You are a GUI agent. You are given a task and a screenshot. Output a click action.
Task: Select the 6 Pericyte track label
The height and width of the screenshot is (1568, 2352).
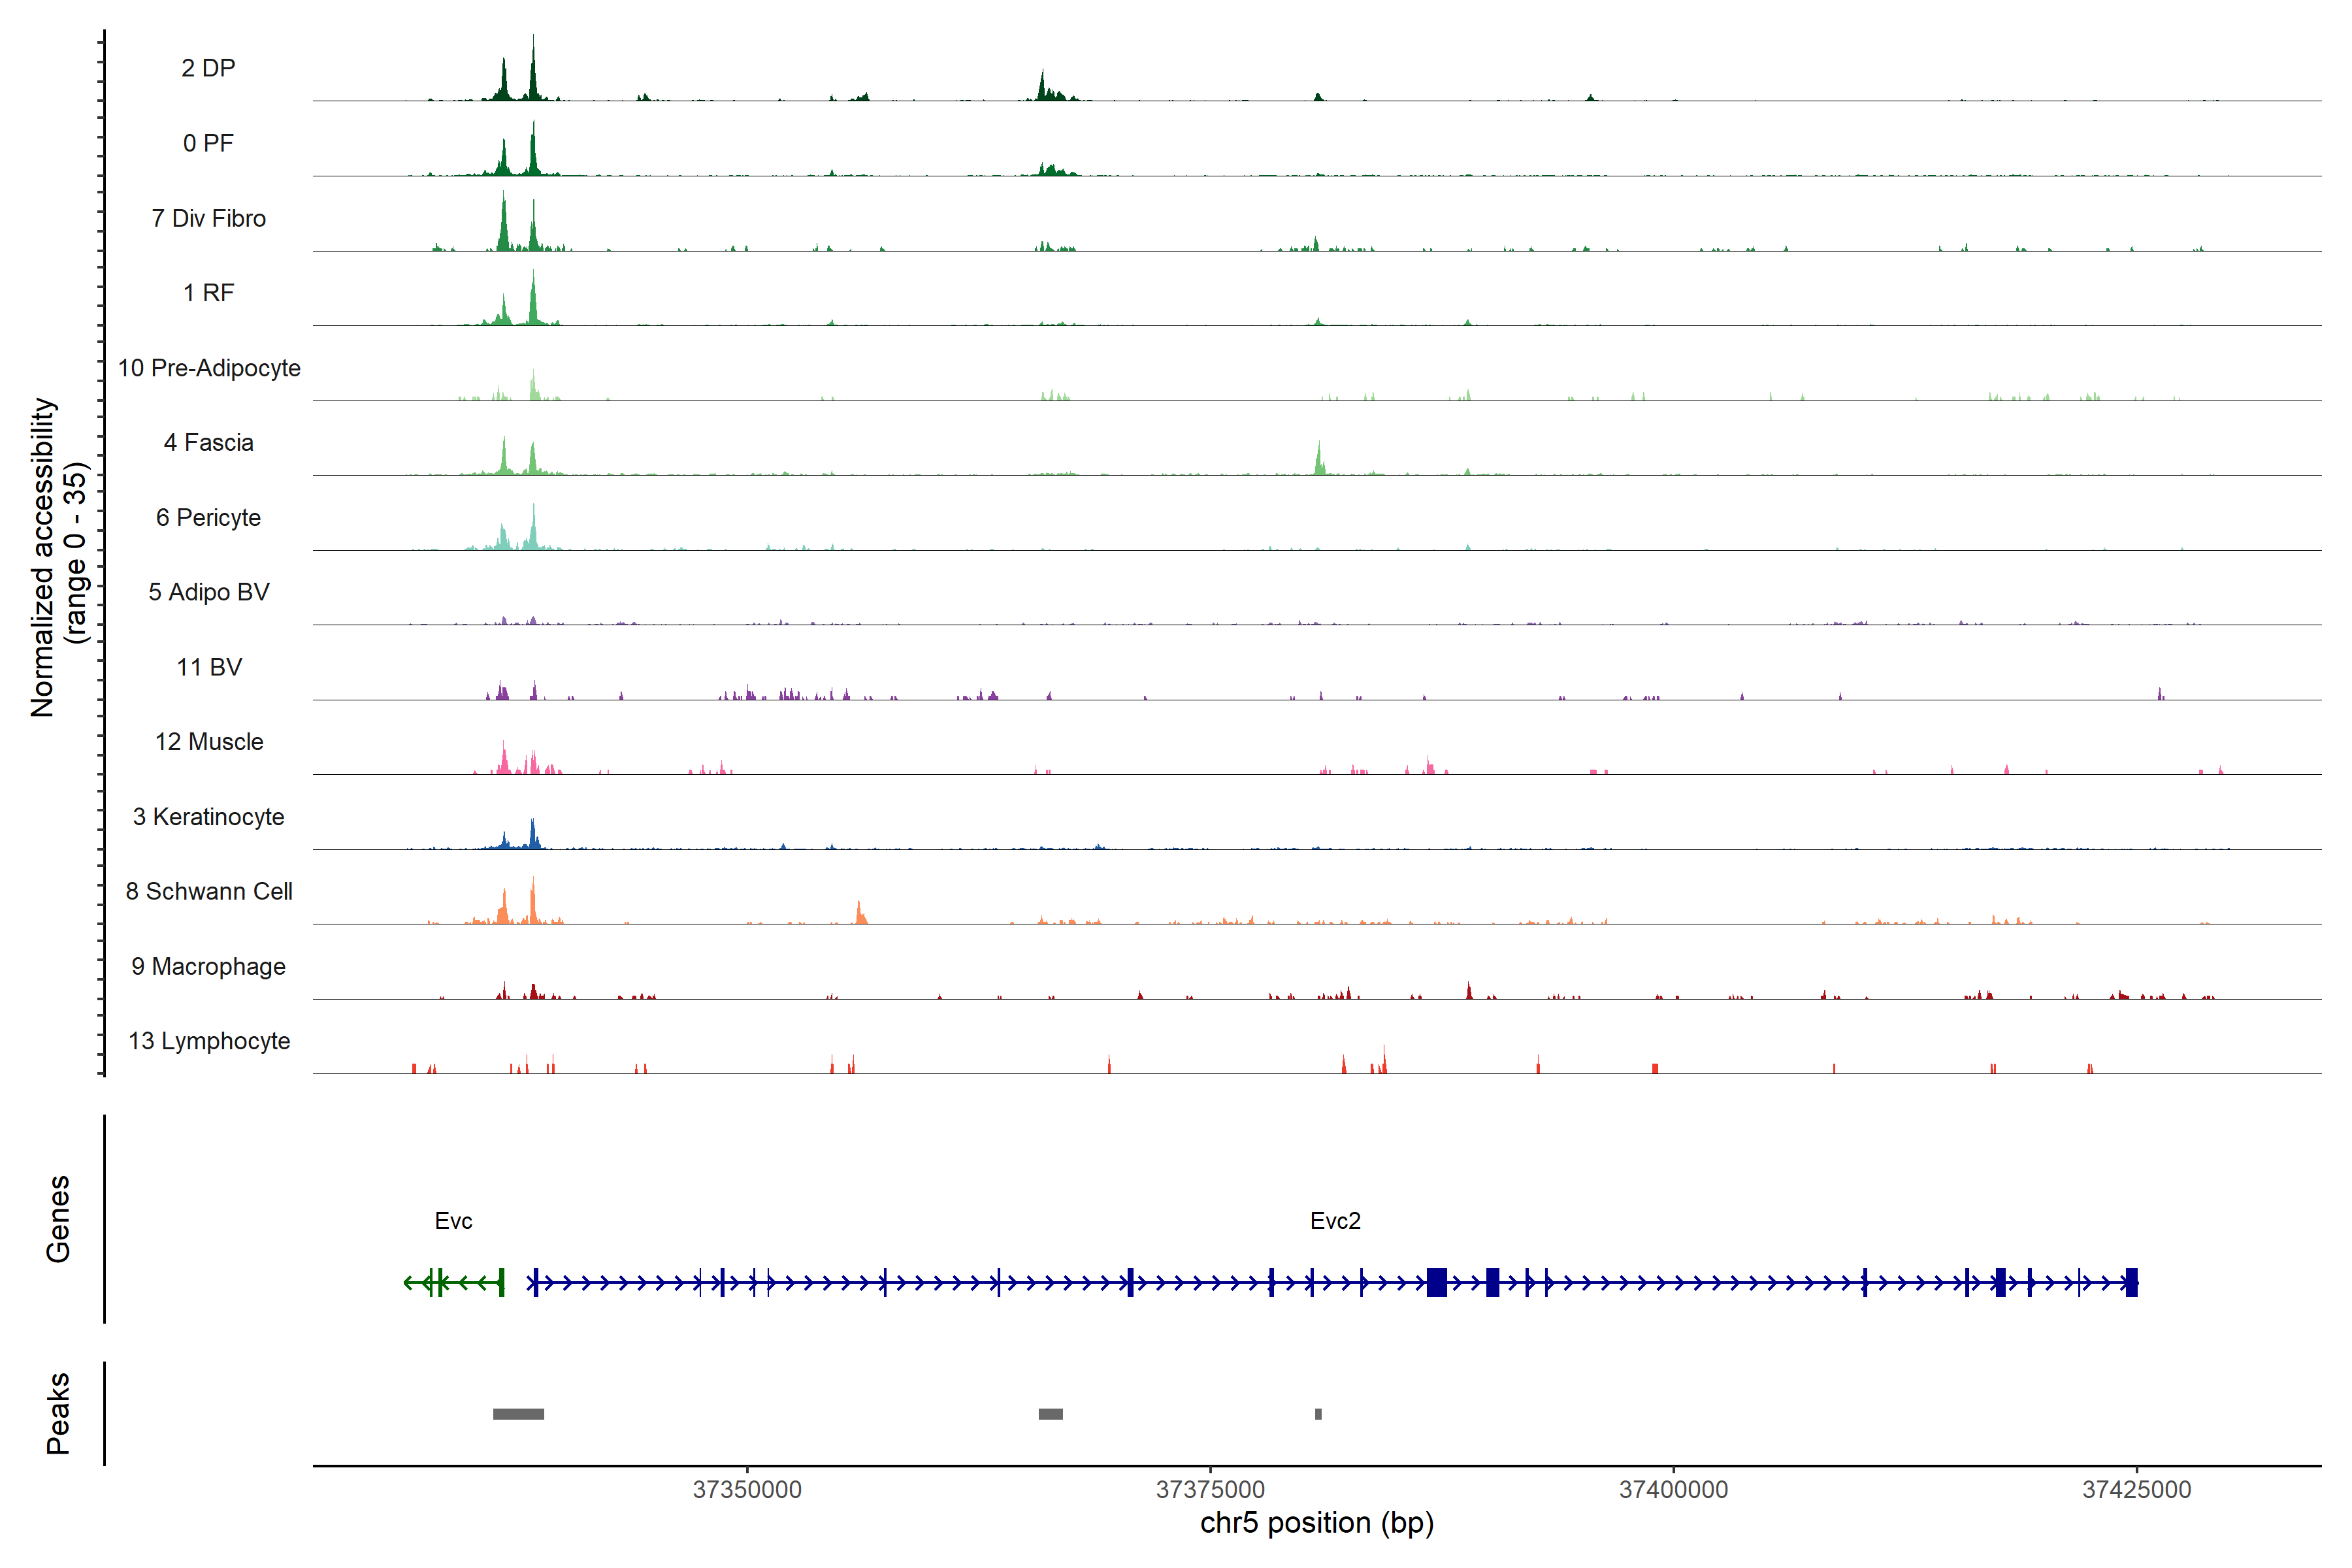208,517
